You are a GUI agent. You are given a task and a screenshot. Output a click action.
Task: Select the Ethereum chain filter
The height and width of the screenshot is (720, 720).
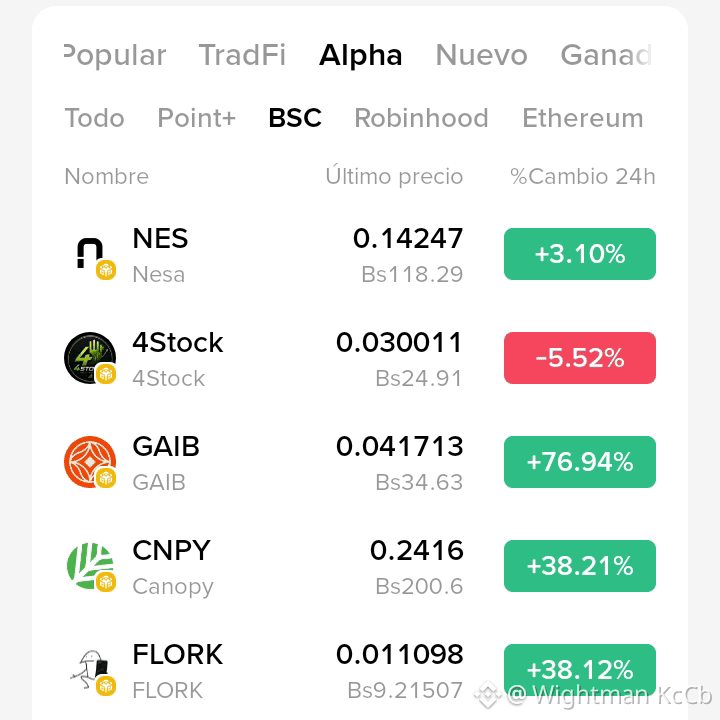pos(583,118)
